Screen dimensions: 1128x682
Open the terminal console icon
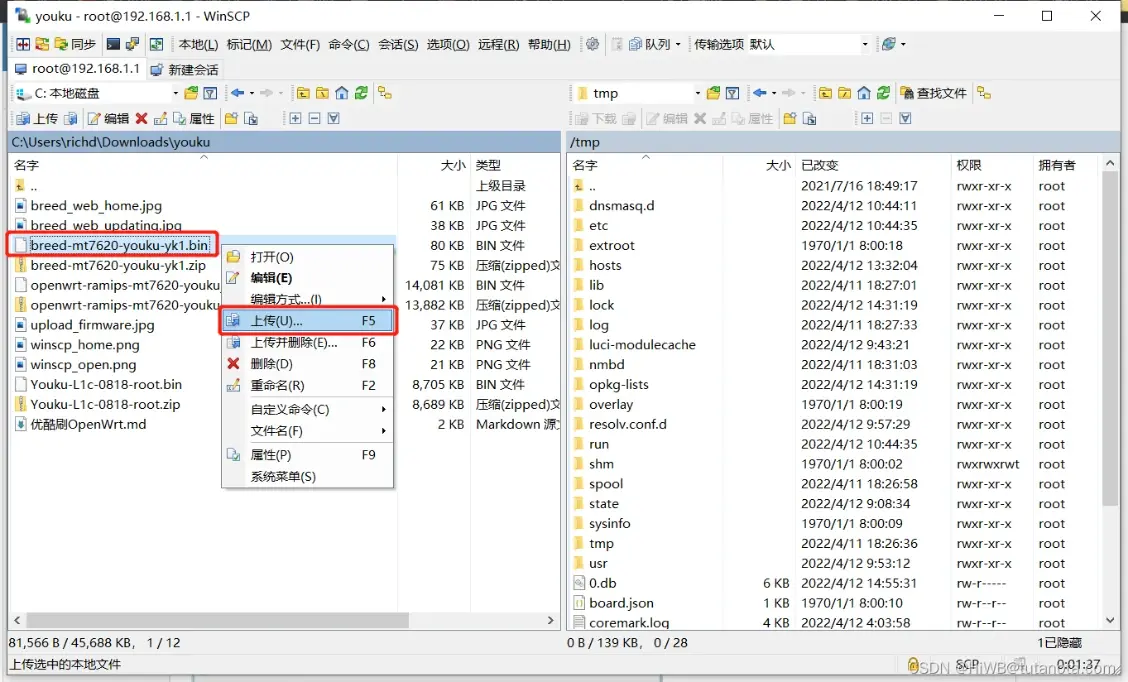pos(113,45)
